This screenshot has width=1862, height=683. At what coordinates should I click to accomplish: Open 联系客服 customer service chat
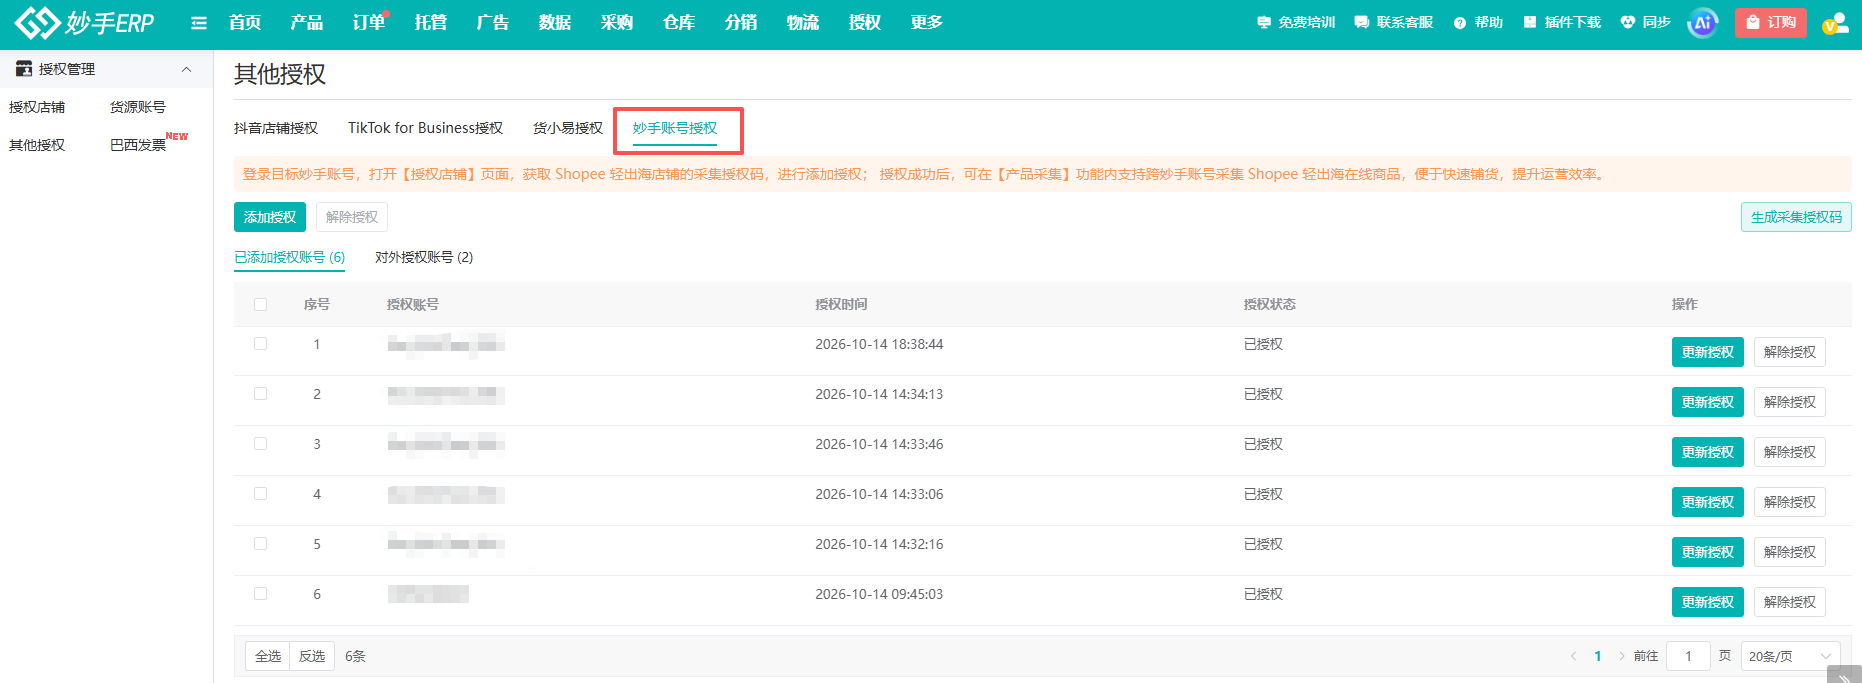(1393, 22)
